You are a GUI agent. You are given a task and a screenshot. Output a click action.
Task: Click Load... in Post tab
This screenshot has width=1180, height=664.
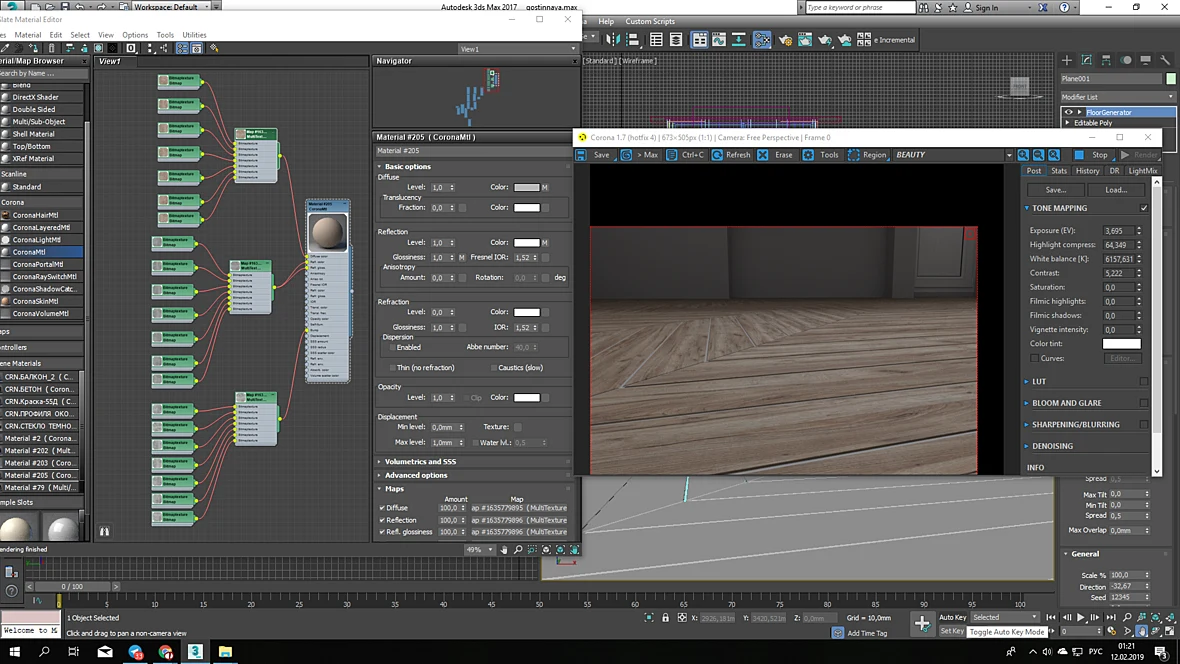coord(1116,190)
